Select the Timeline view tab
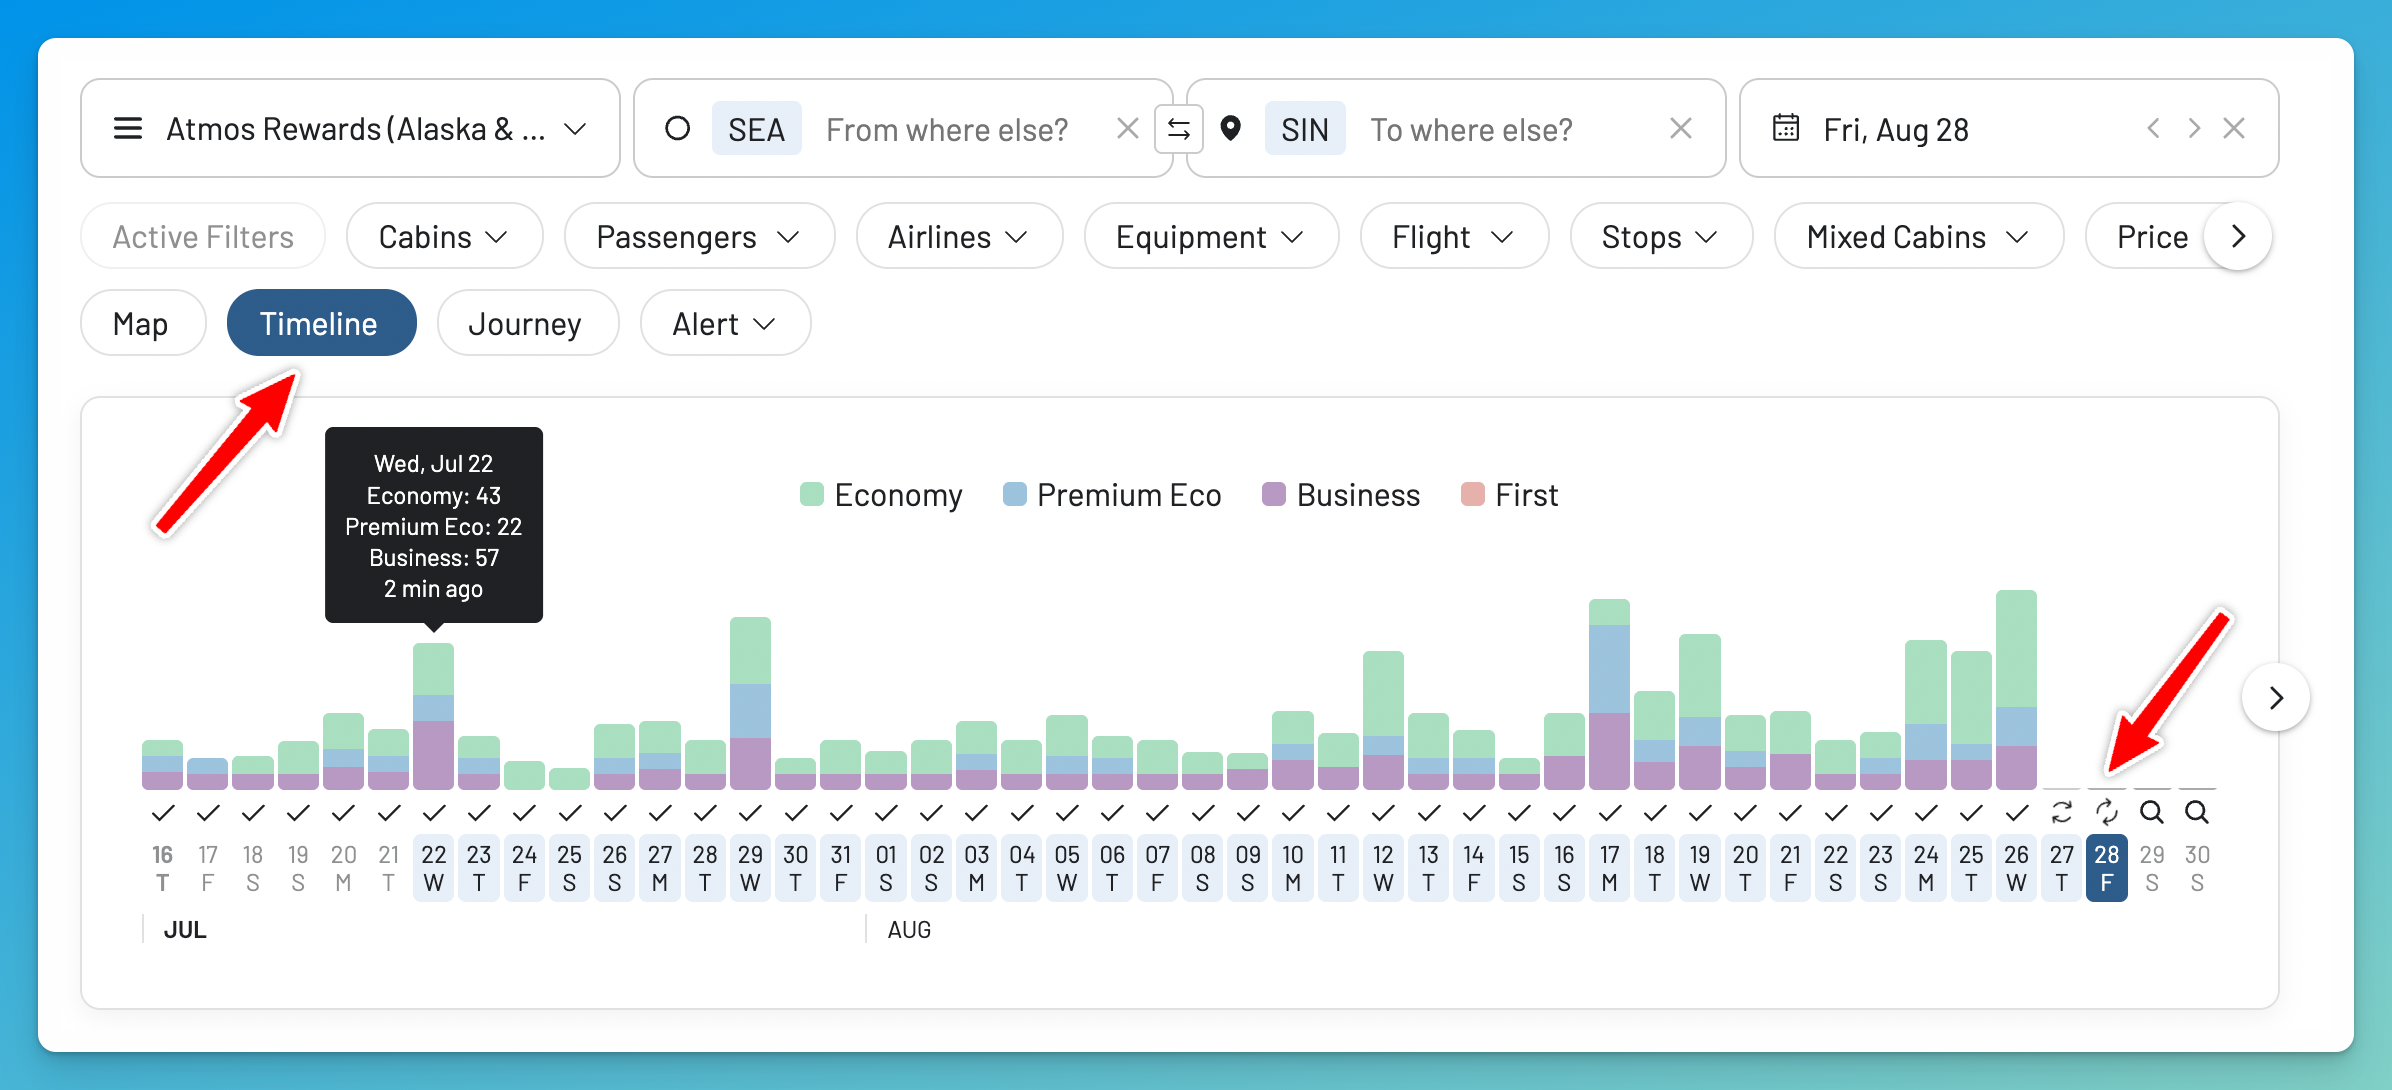 click(321, 323)
